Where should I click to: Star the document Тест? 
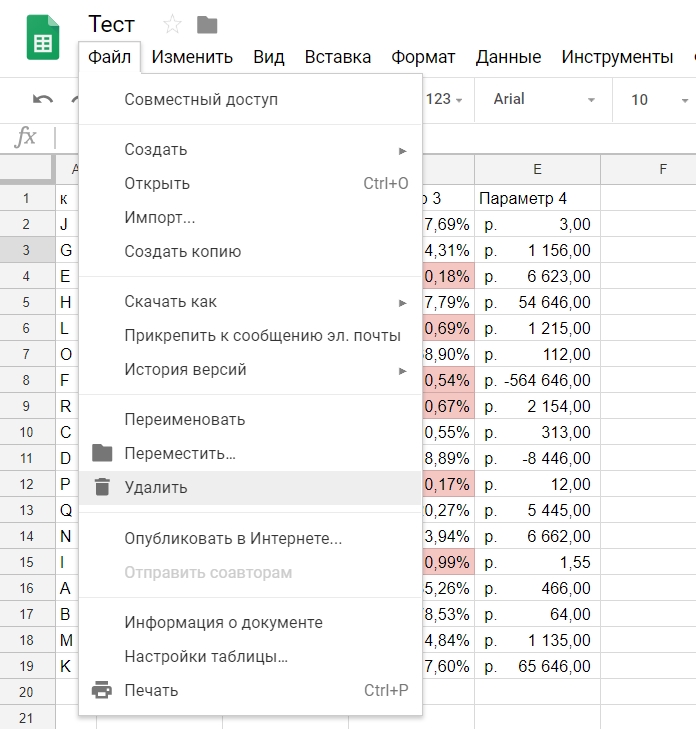click(172, 25)
